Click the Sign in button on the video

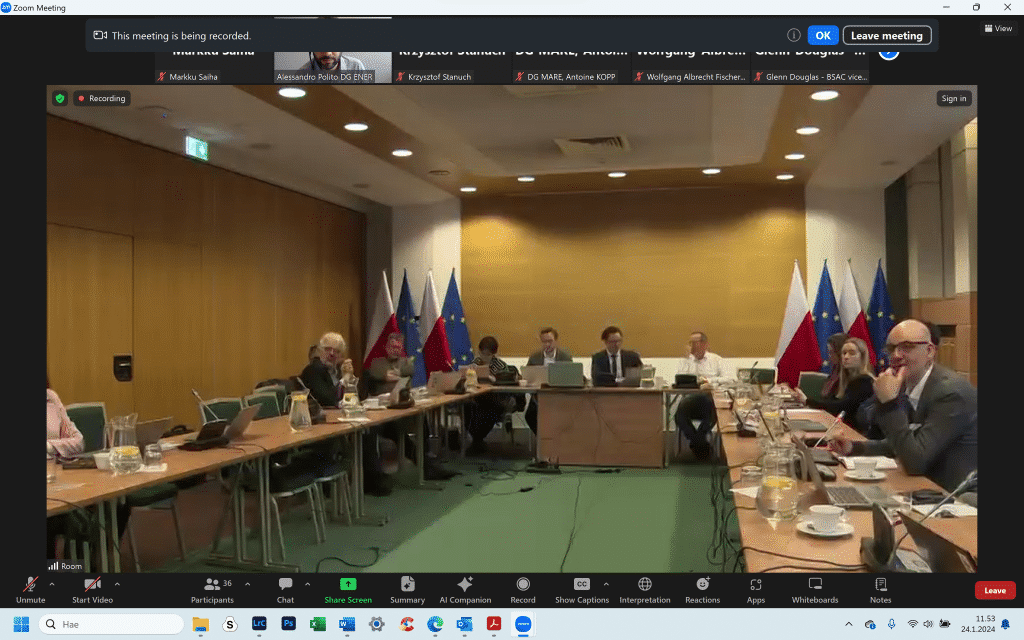click(x=953, y=99)
